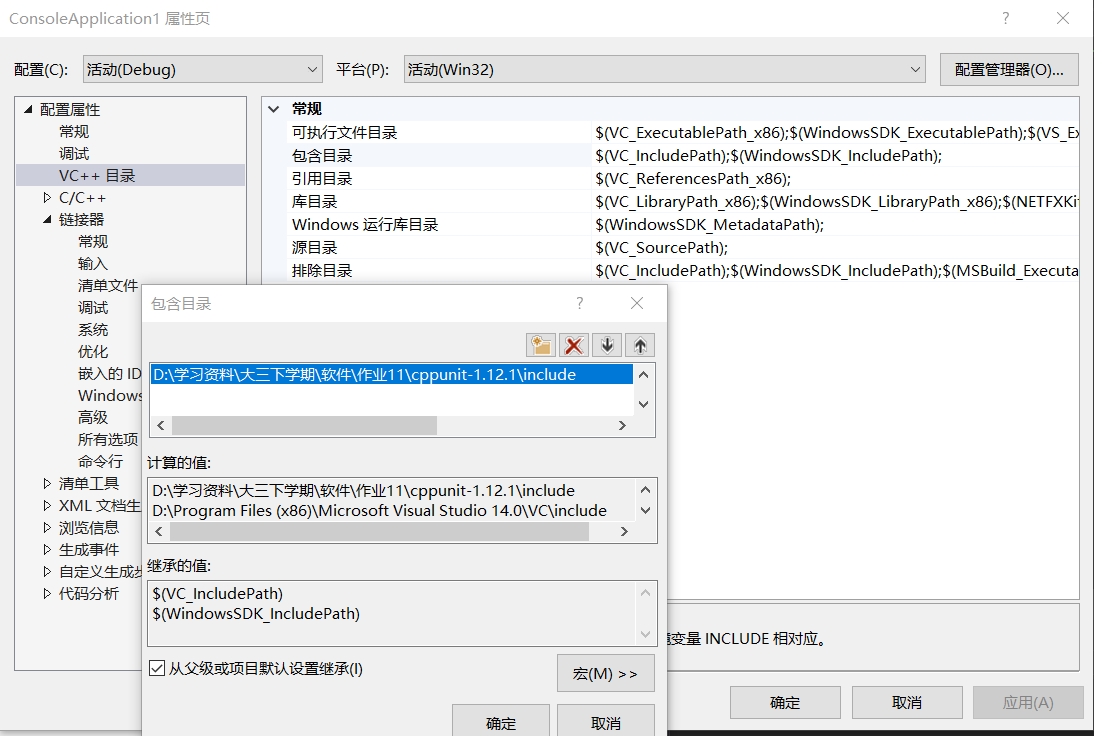
Task: Expand the C/C++ tree node
Action: [x=45, y=197]
